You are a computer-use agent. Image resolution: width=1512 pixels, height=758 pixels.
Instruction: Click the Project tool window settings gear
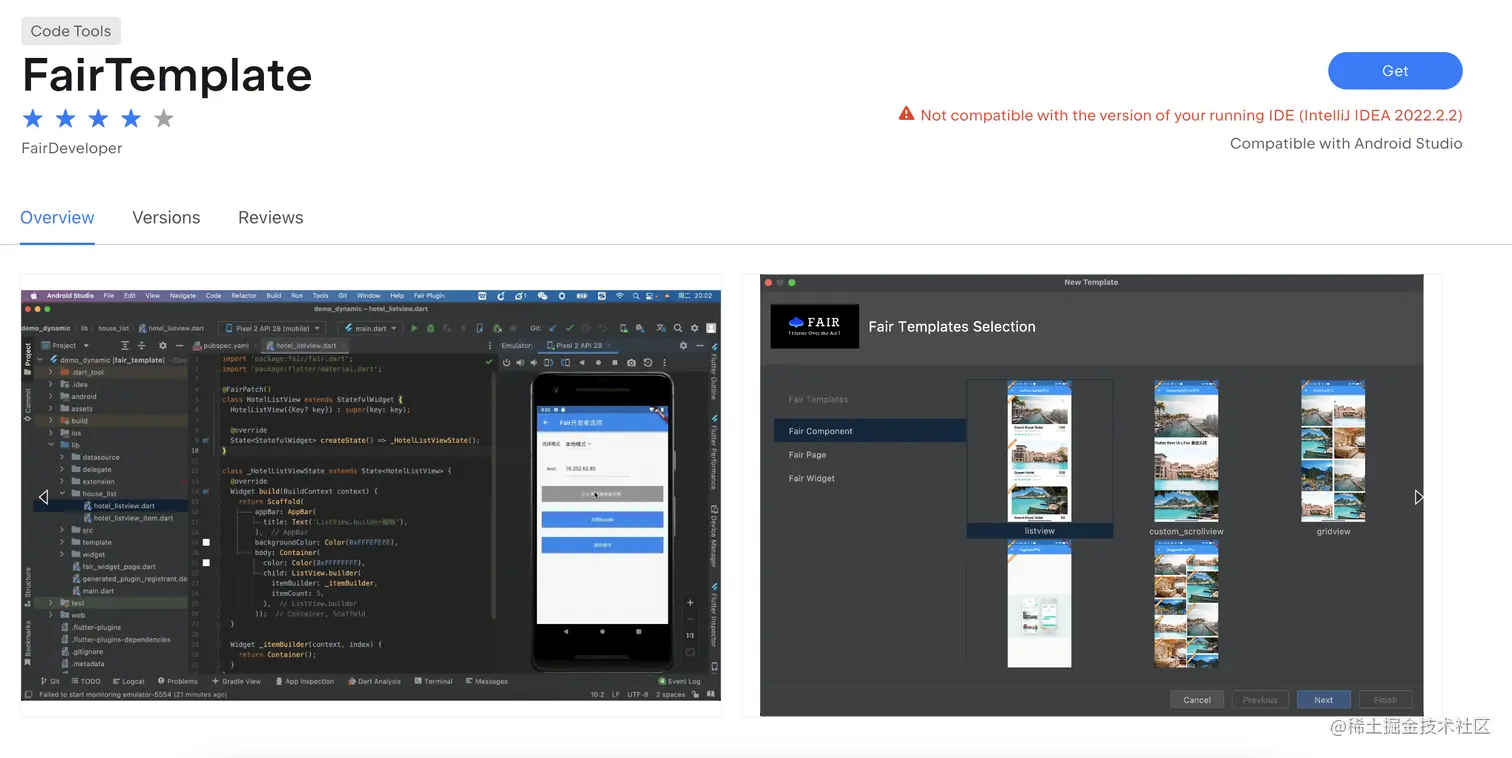tap(162, 345)
